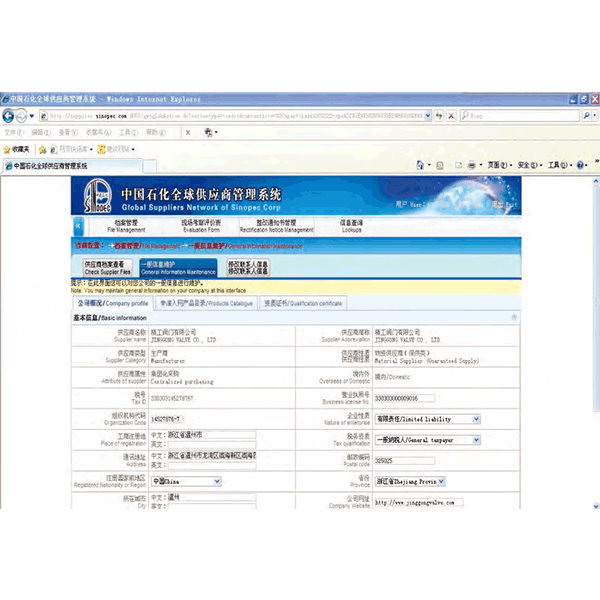Open the Registered Nationality 中国China dropdown
The height and width of the screenshot is (600, 600).
(x=186, y=481)
